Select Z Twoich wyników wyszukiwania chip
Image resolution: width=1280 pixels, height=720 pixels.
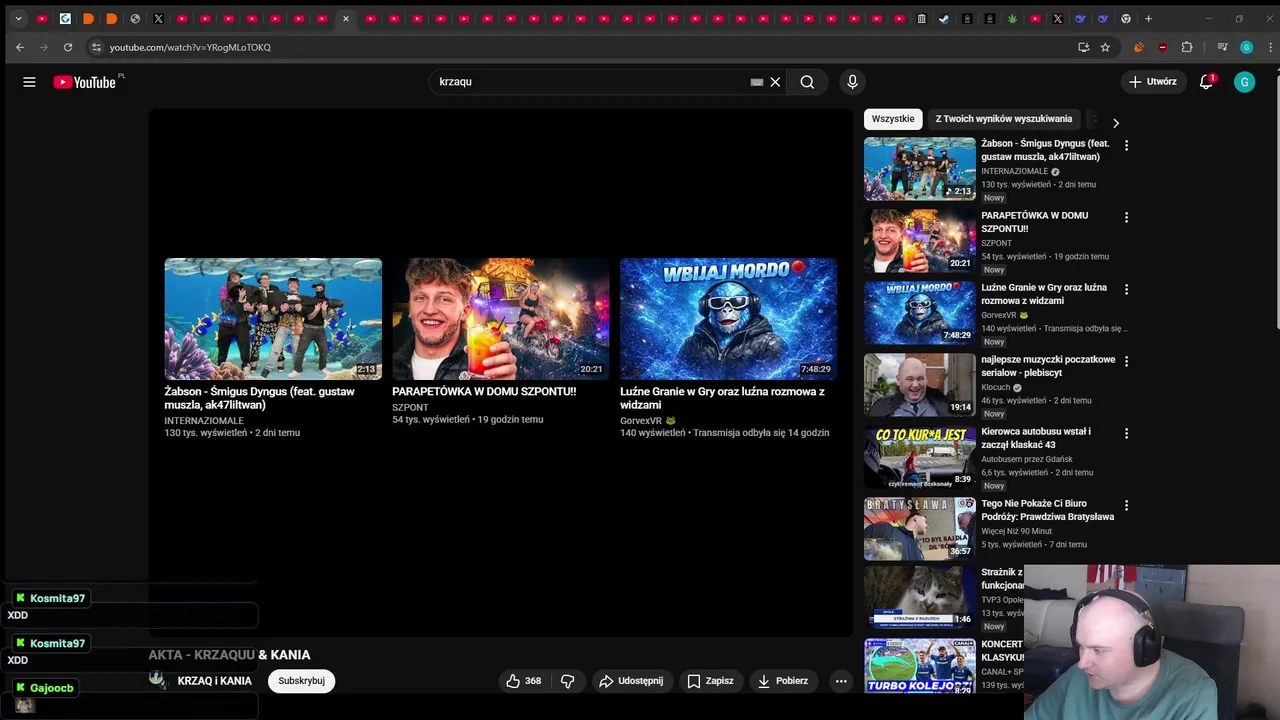tap(1004, 119)
